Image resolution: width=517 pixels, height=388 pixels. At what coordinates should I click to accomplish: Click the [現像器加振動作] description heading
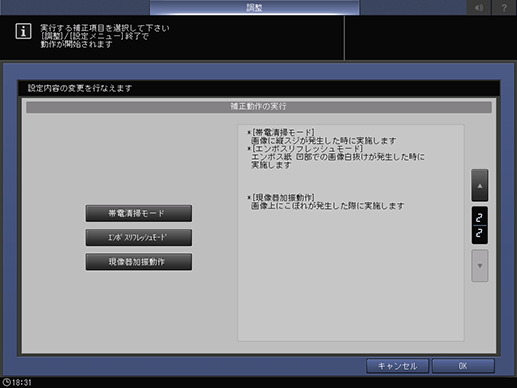(x=281, y=198)
